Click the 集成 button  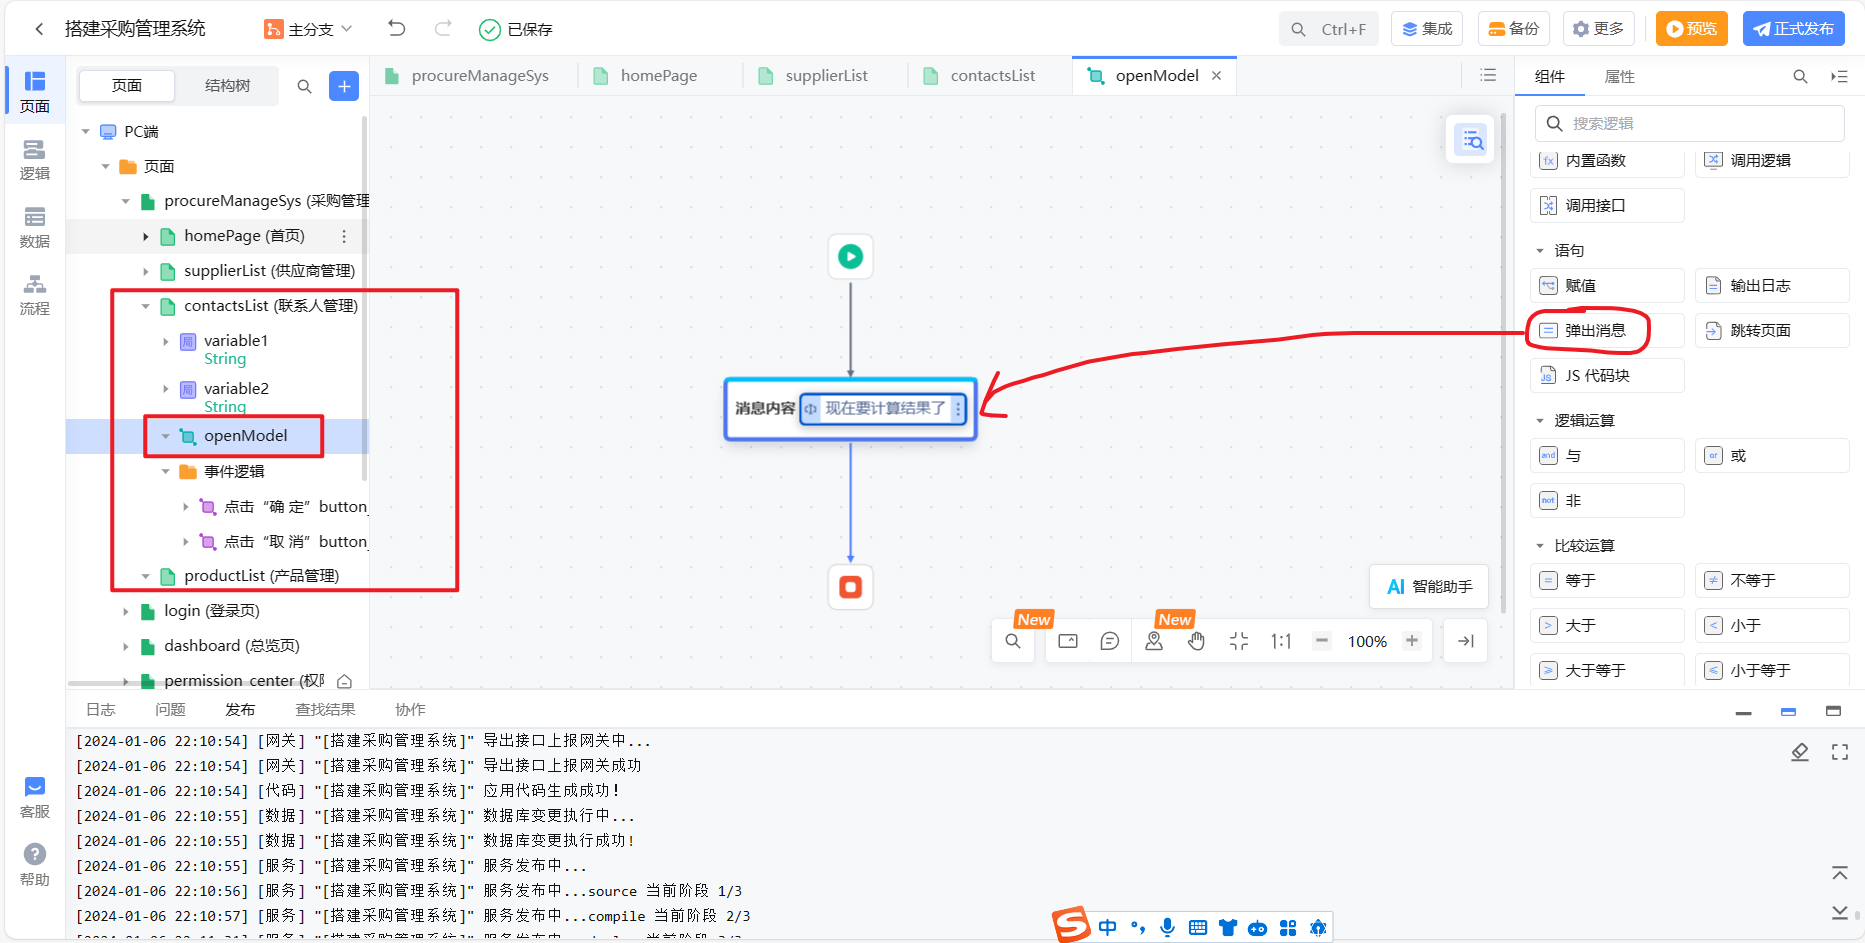[1427, 29]
